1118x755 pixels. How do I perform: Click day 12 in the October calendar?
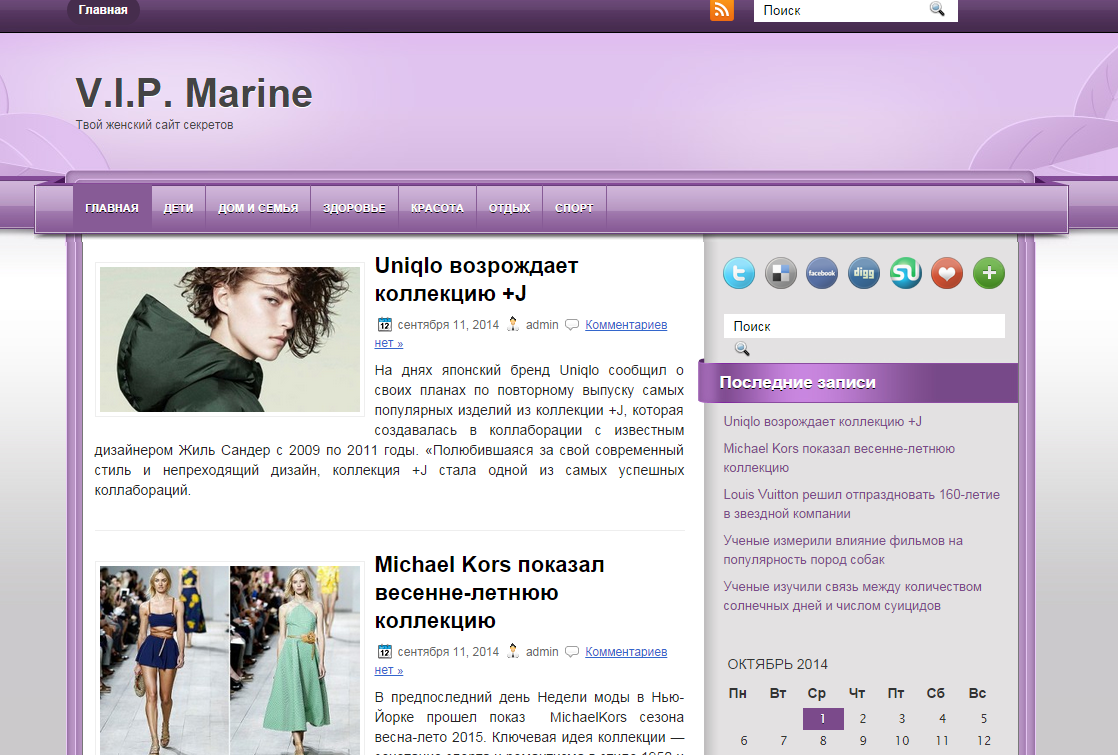pyautogui.click(x=984, y=741)
